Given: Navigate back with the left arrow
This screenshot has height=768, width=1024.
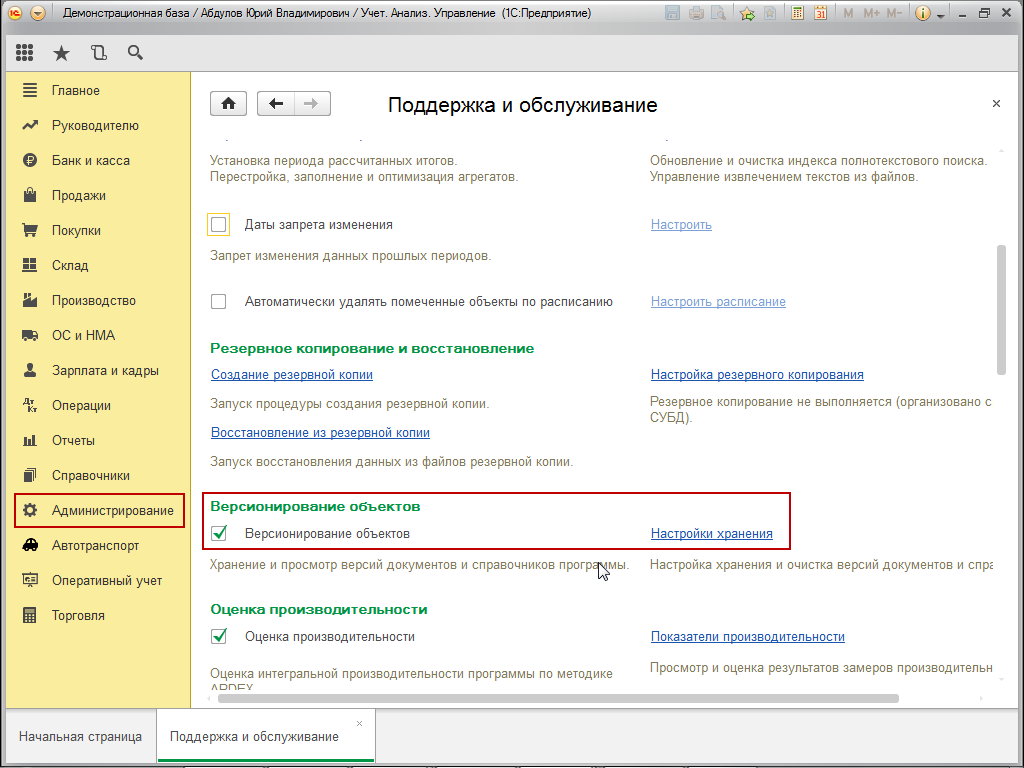Looking at the screenshot, I should (x=276, y=104).
